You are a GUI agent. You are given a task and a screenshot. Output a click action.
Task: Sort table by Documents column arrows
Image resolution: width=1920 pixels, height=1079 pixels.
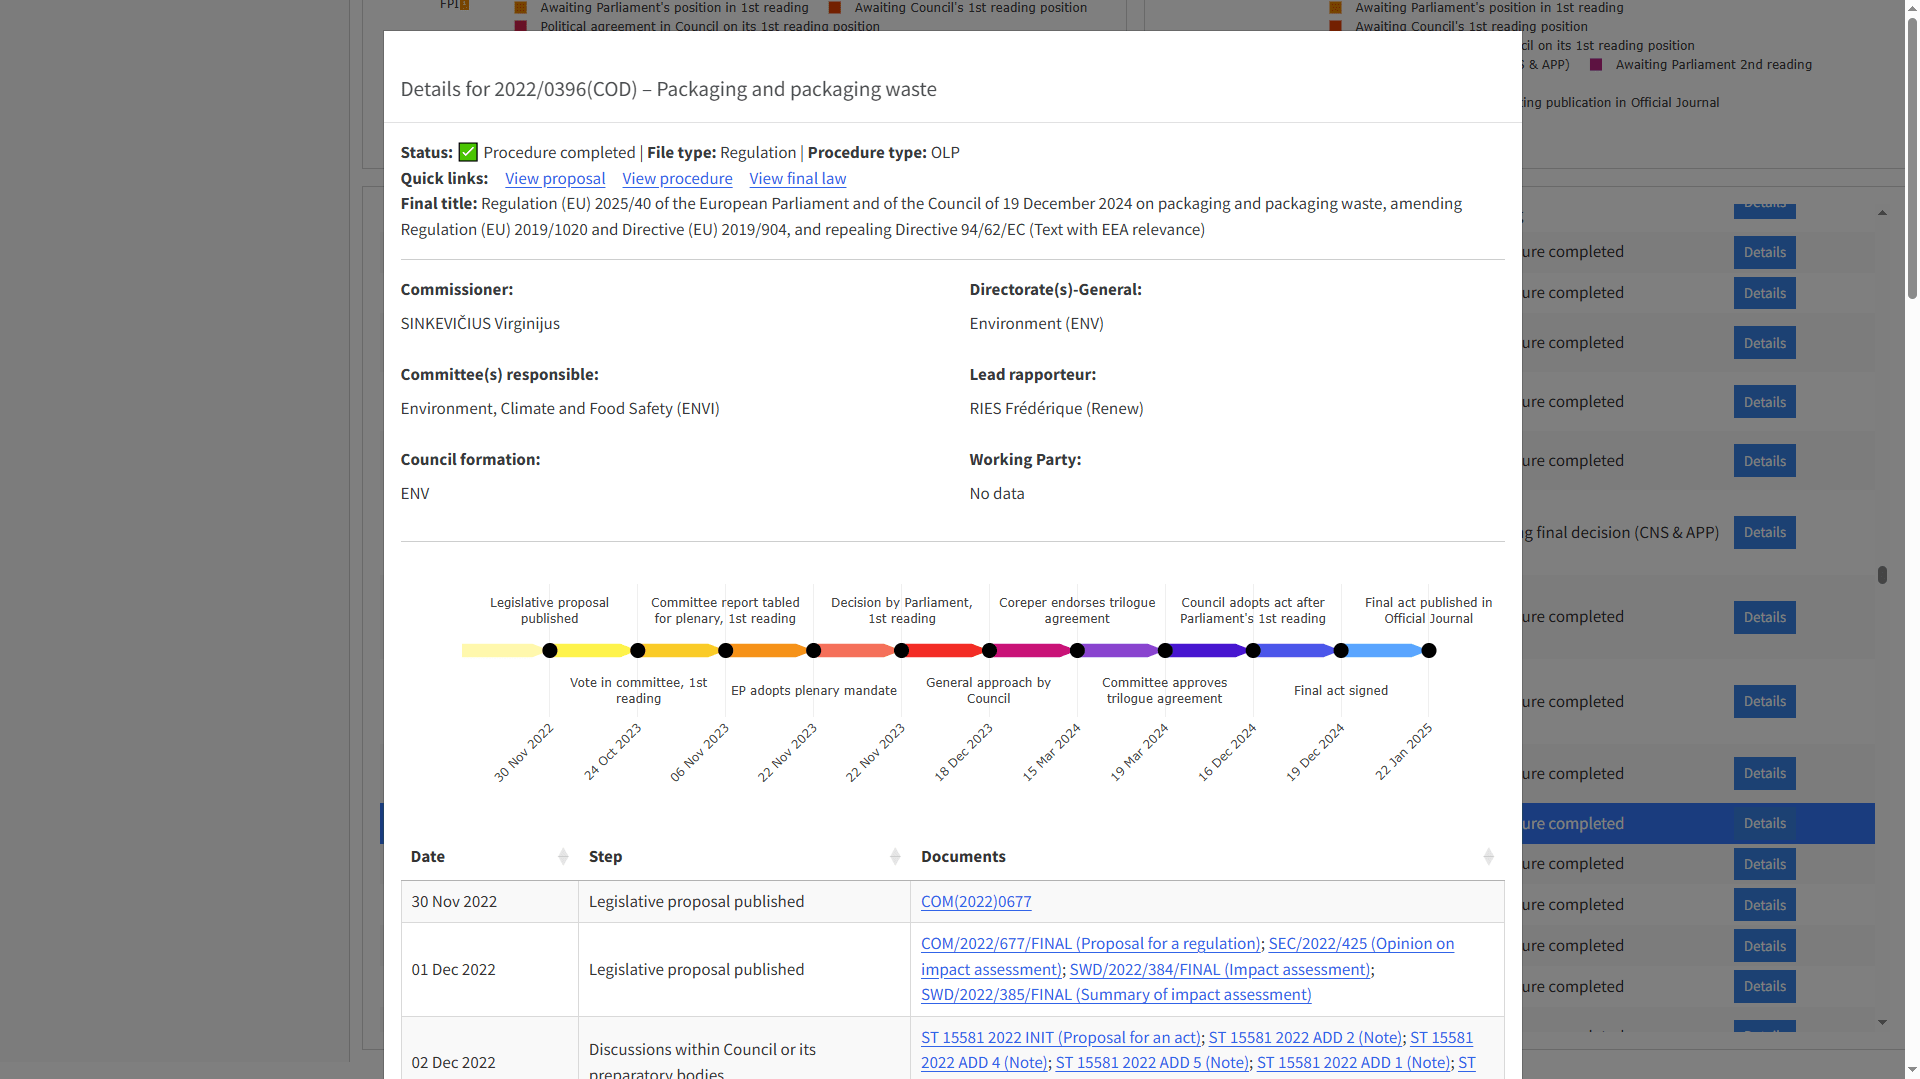pyautogui.click(x=1488, y=857)
